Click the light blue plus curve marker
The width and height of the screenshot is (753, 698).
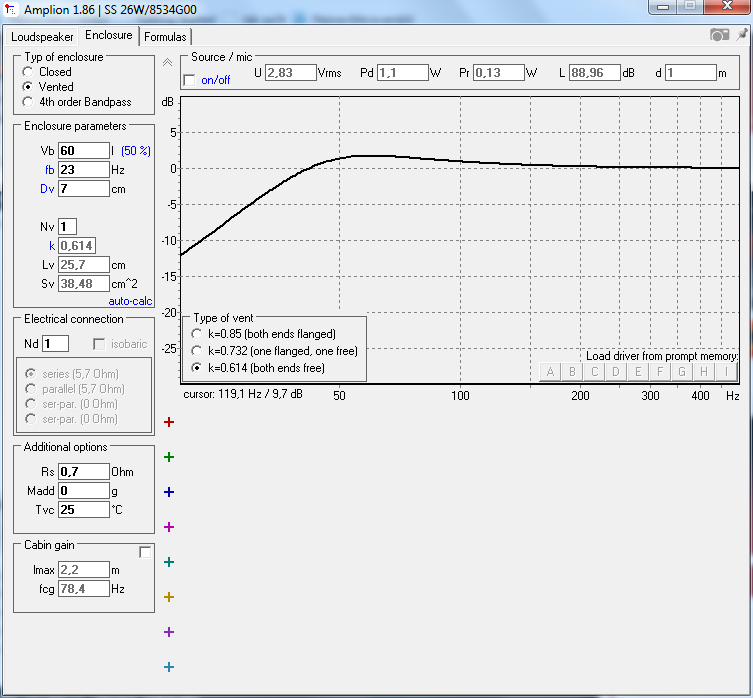(x=169, y=667)
